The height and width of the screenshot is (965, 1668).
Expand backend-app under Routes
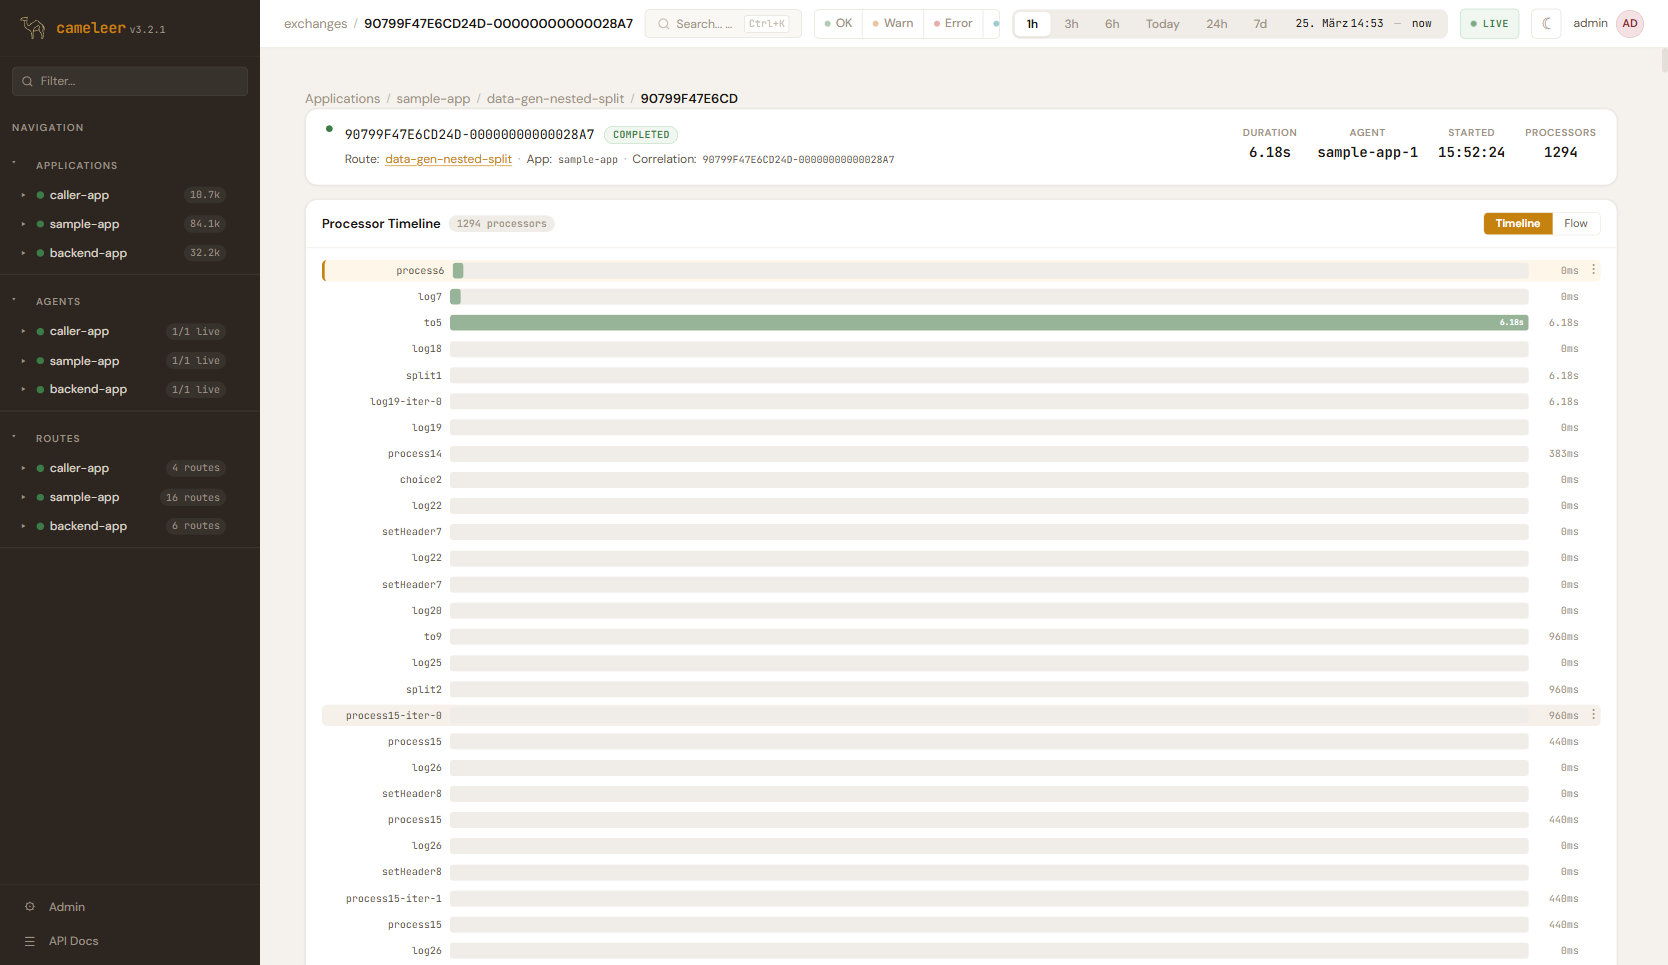click(x=23, y=526)
